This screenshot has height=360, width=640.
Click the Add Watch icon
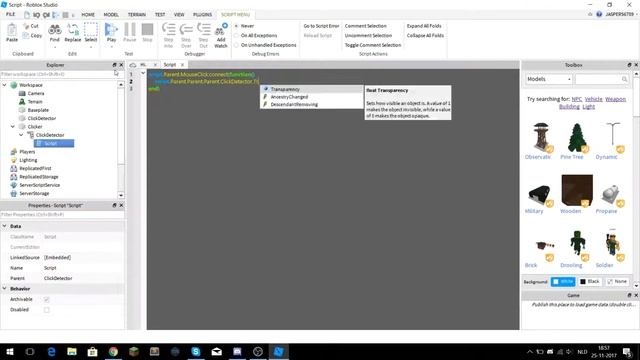pos(221,30)
